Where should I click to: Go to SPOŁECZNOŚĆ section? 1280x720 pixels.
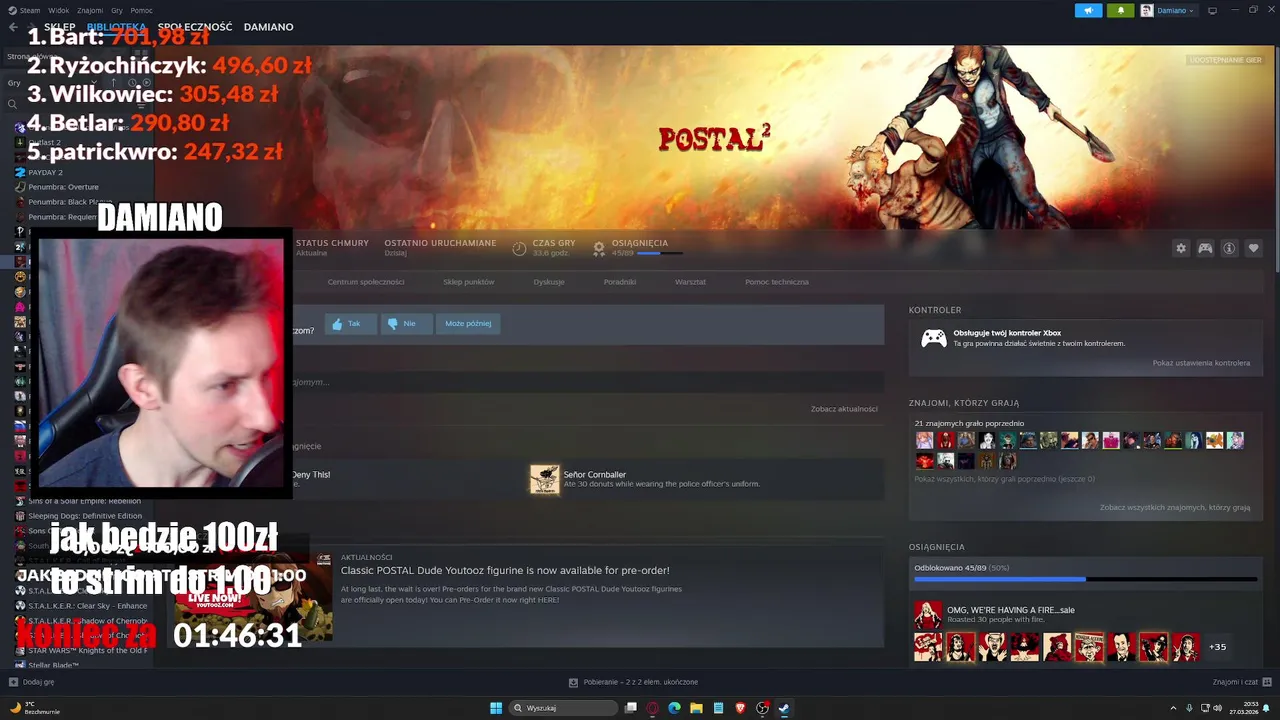click(195, 27)
